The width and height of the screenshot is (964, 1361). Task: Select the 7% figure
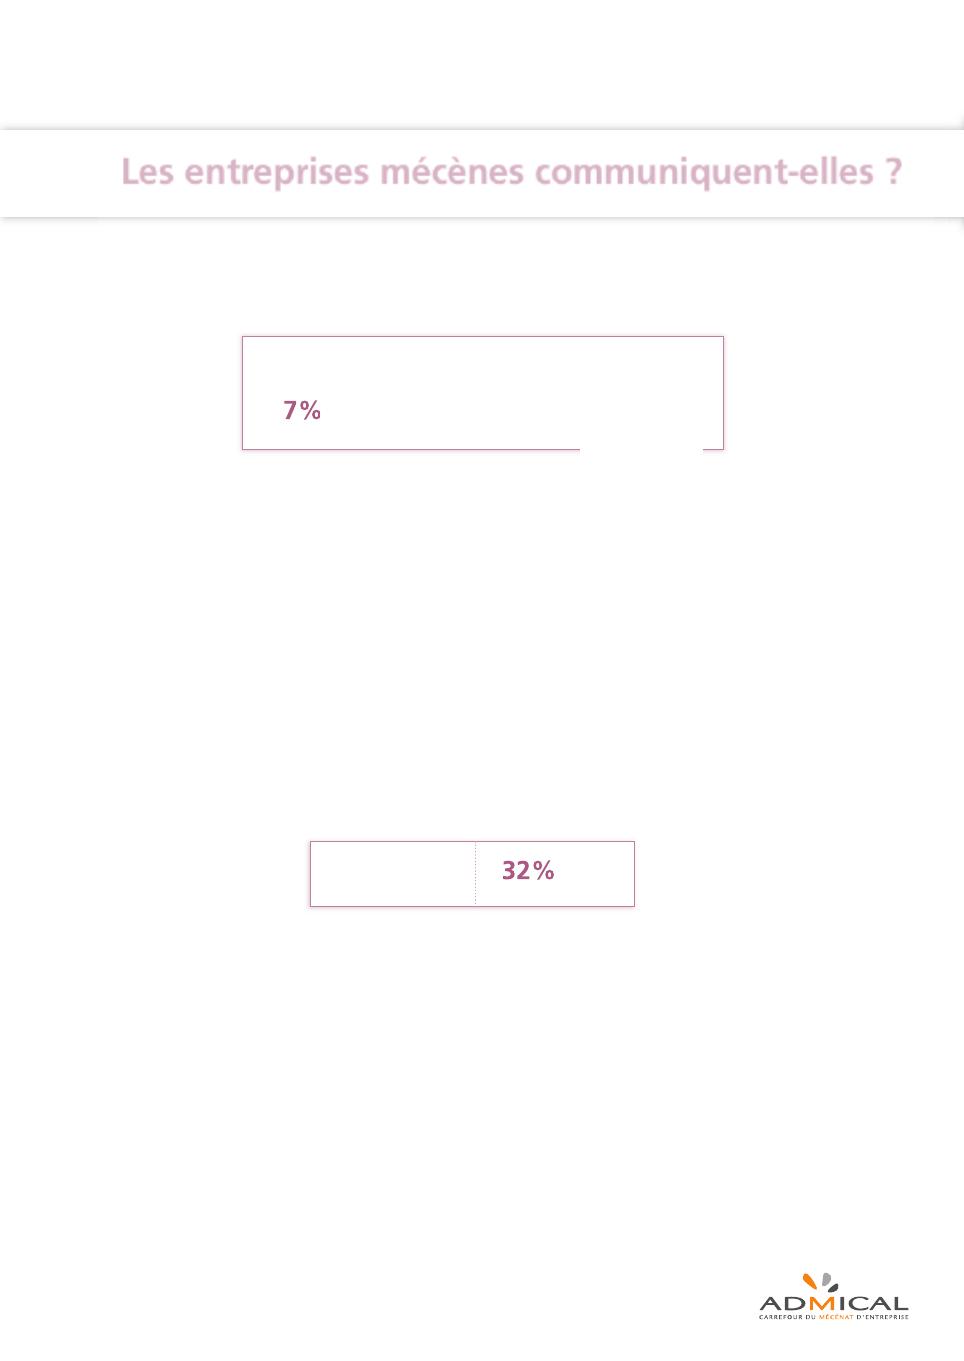pos(302,410)
